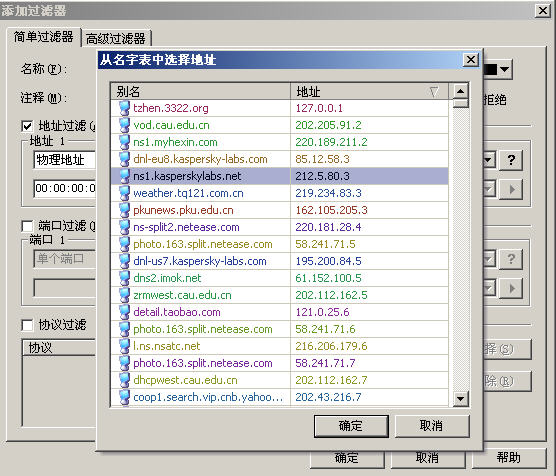This screenshot has height=476, width=556.
Task: Click the scrollbar thumb of address list
Action: (x=460, y=103)
